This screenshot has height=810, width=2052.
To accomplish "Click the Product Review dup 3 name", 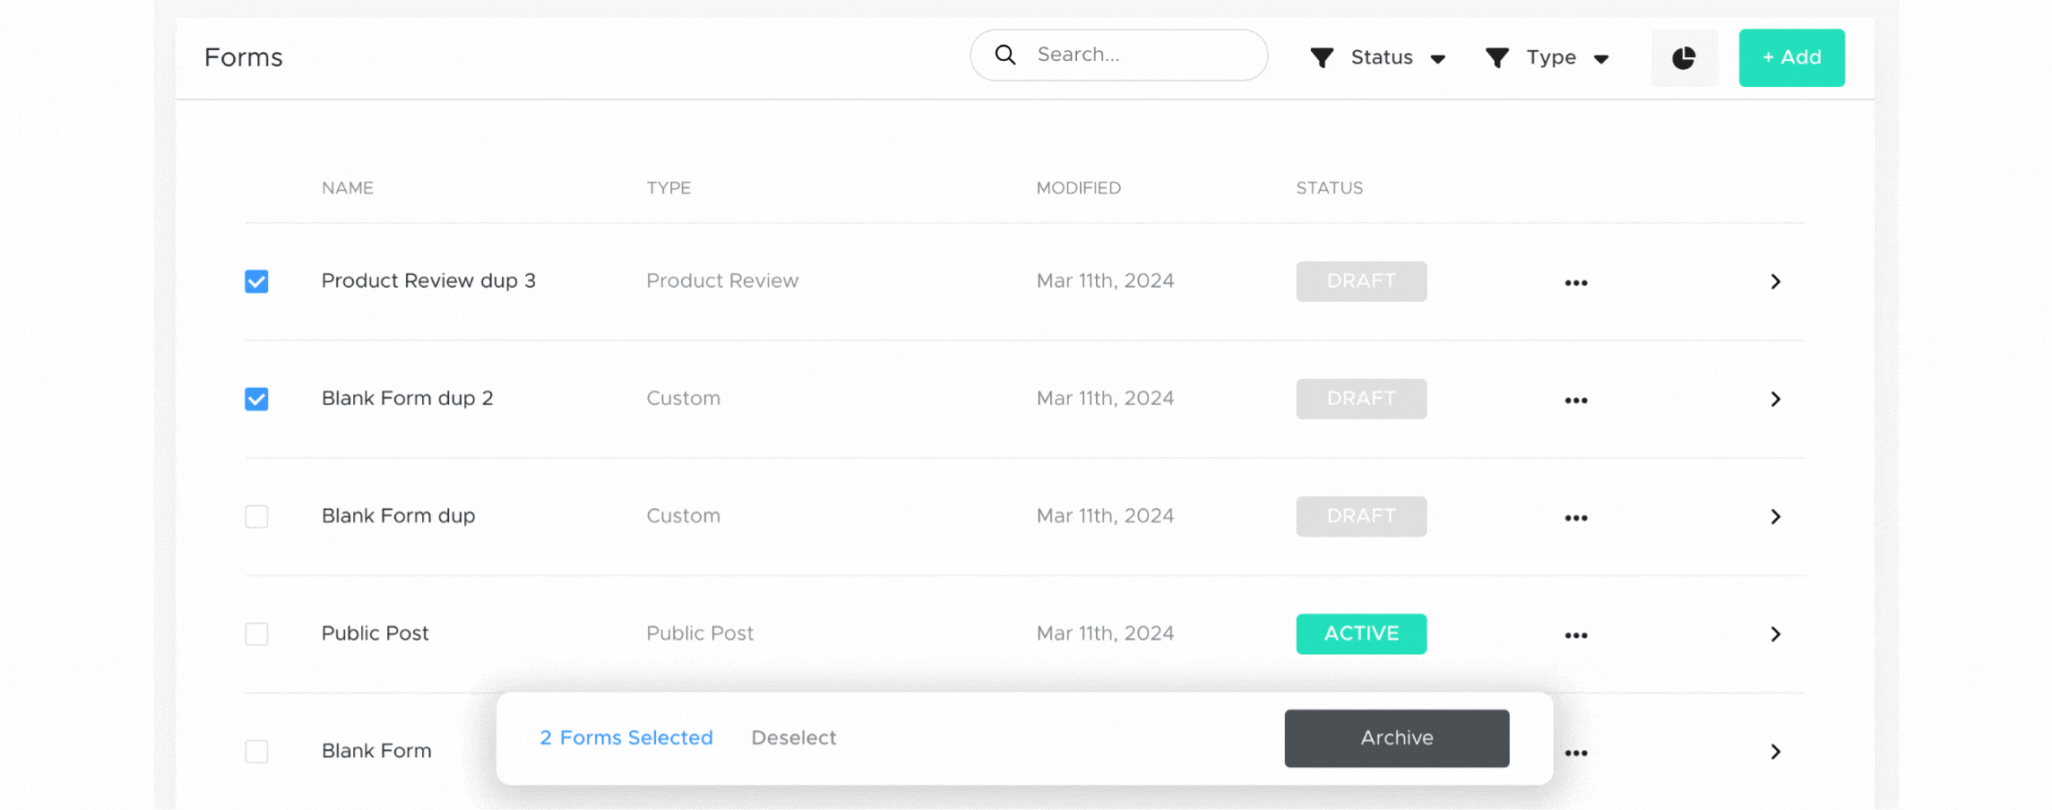I will pos(429,281).
